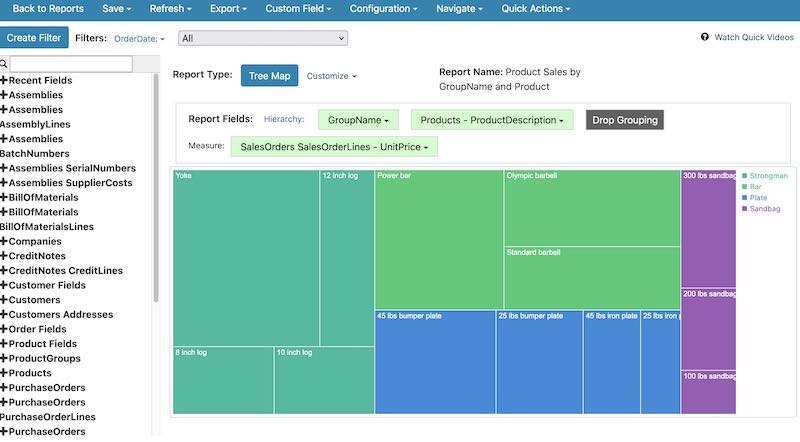Click the search magnifier icon in sidebar
800x442 pixels.
point(5,64)
